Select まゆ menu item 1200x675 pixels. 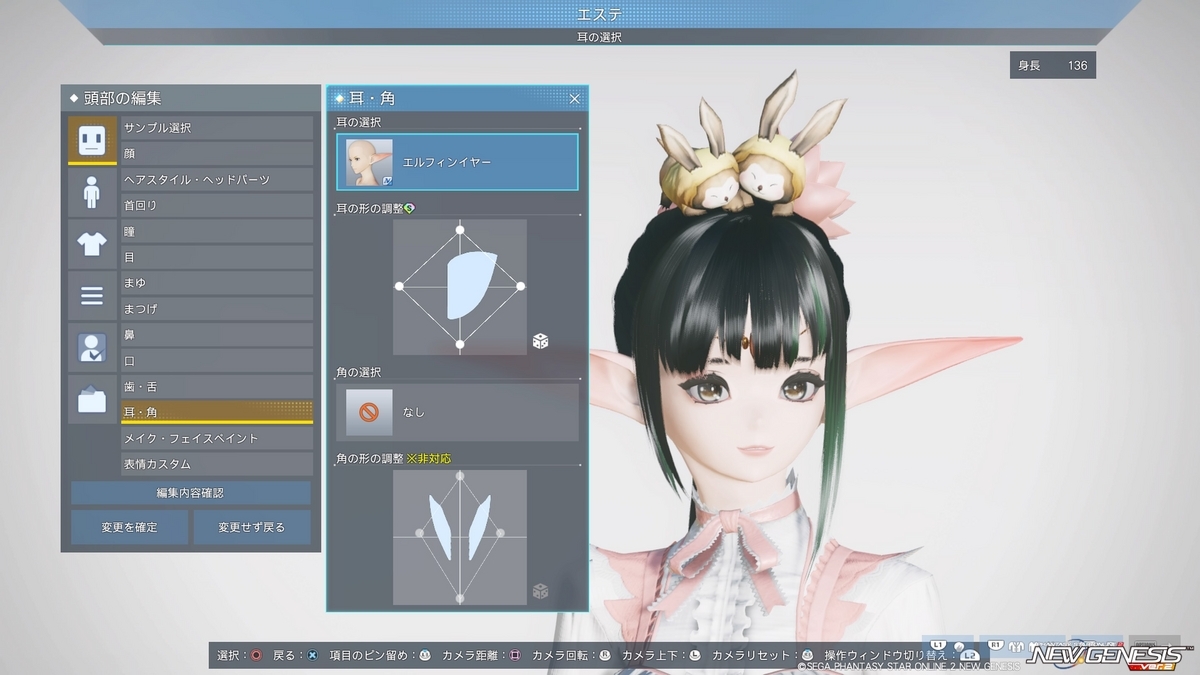(x=217, y=283)
